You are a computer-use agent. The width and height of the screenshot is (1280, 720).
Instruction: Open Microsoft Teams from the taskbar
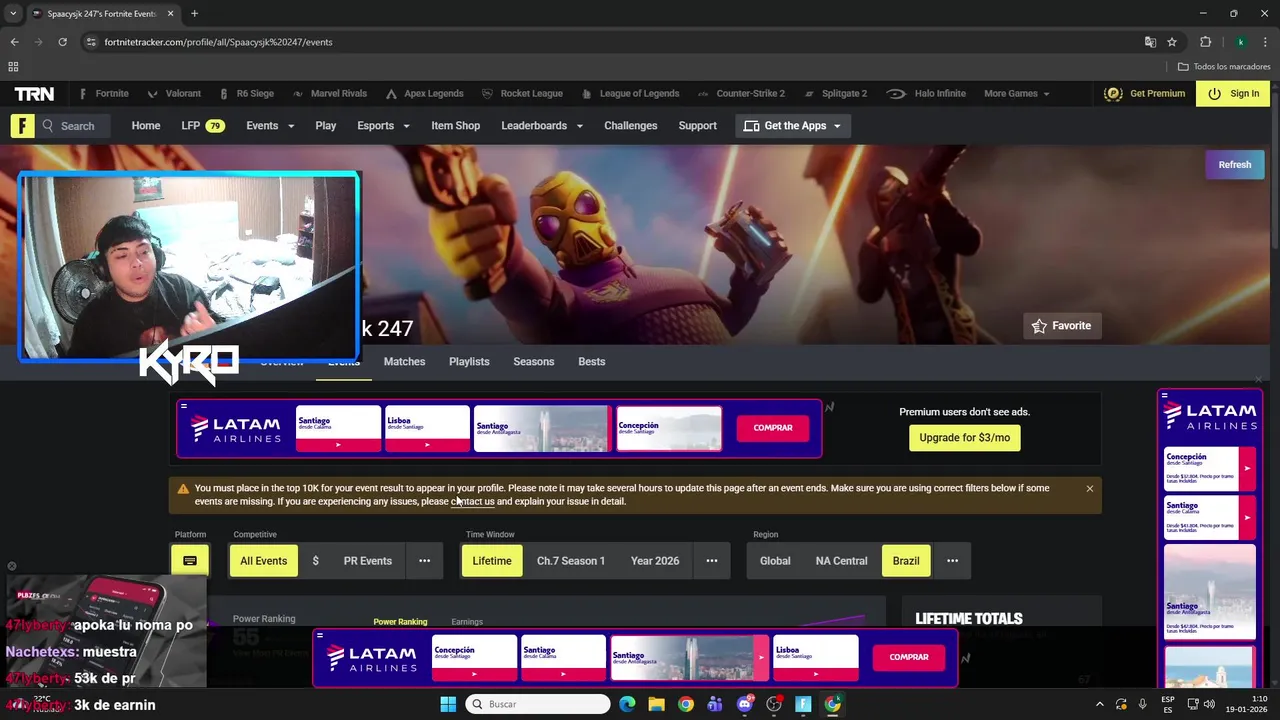715,704
